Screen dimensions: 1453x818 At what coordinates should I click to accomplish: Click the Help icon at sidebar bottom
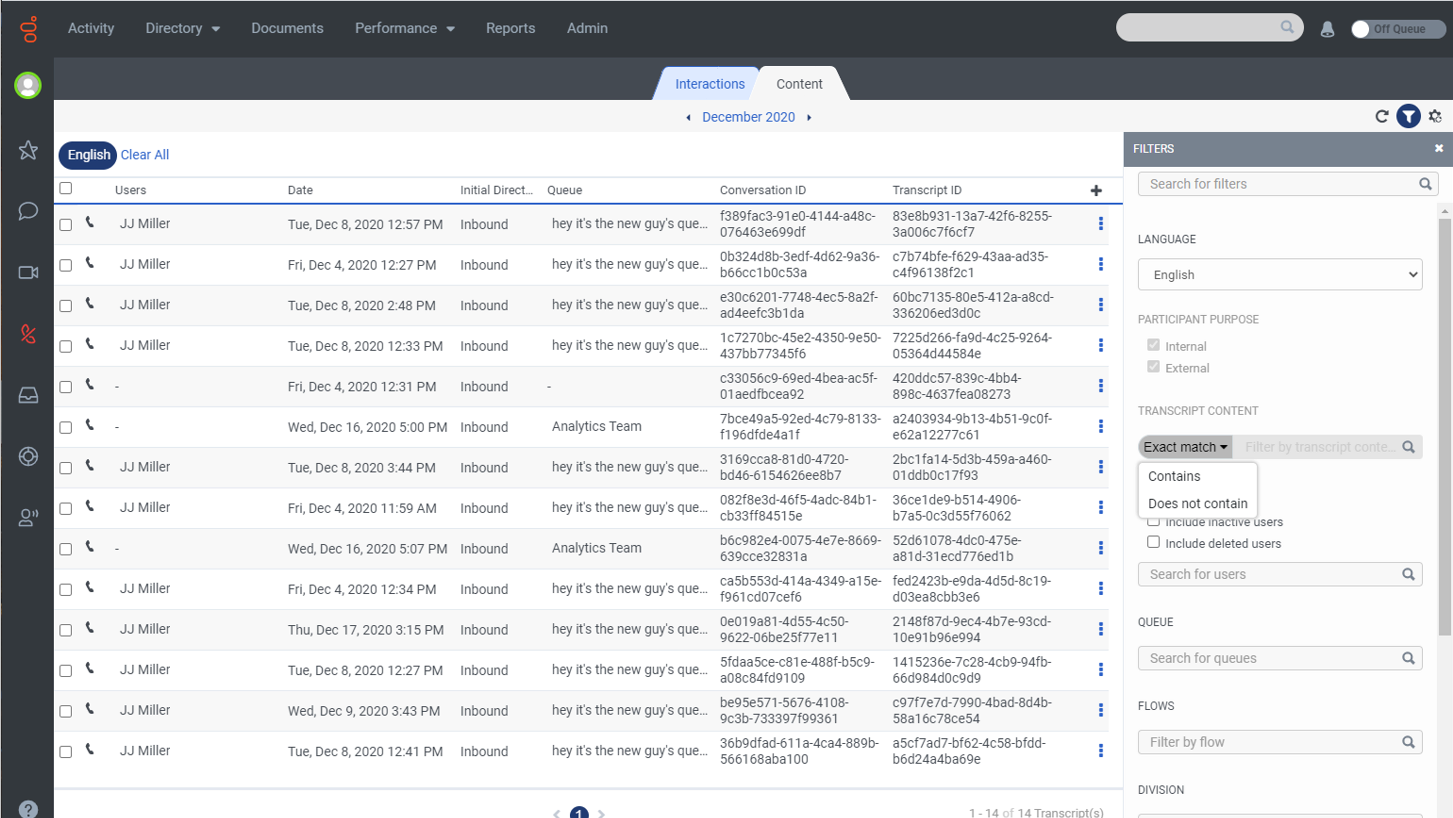(27, 806)
